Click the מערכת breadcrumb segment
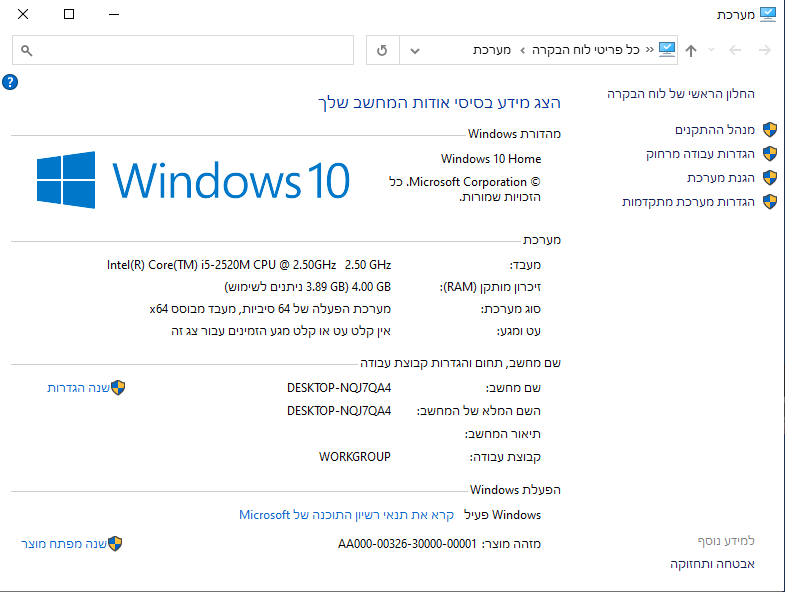The height and width of the screenshot is (592, 785). [492, 50]
